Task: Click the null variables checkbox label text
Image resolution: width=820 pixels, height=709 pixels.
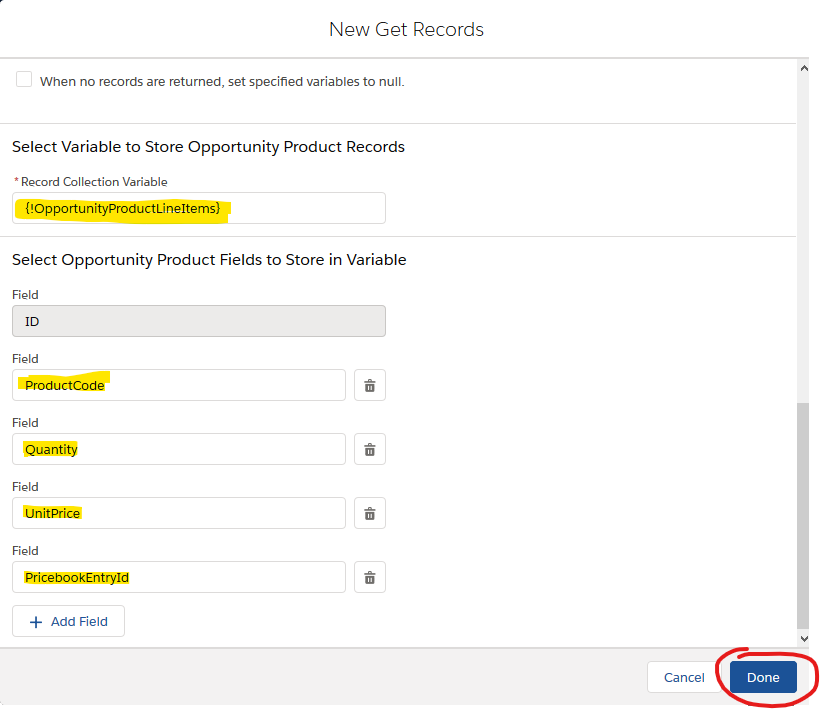Action: click(222, 82)
